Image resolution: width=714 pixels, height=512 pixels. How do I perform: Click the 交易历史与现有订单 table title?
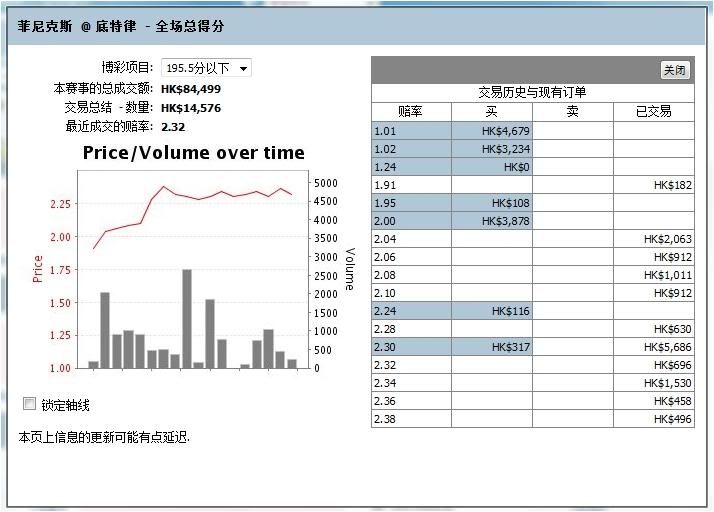tap(532, 93)
